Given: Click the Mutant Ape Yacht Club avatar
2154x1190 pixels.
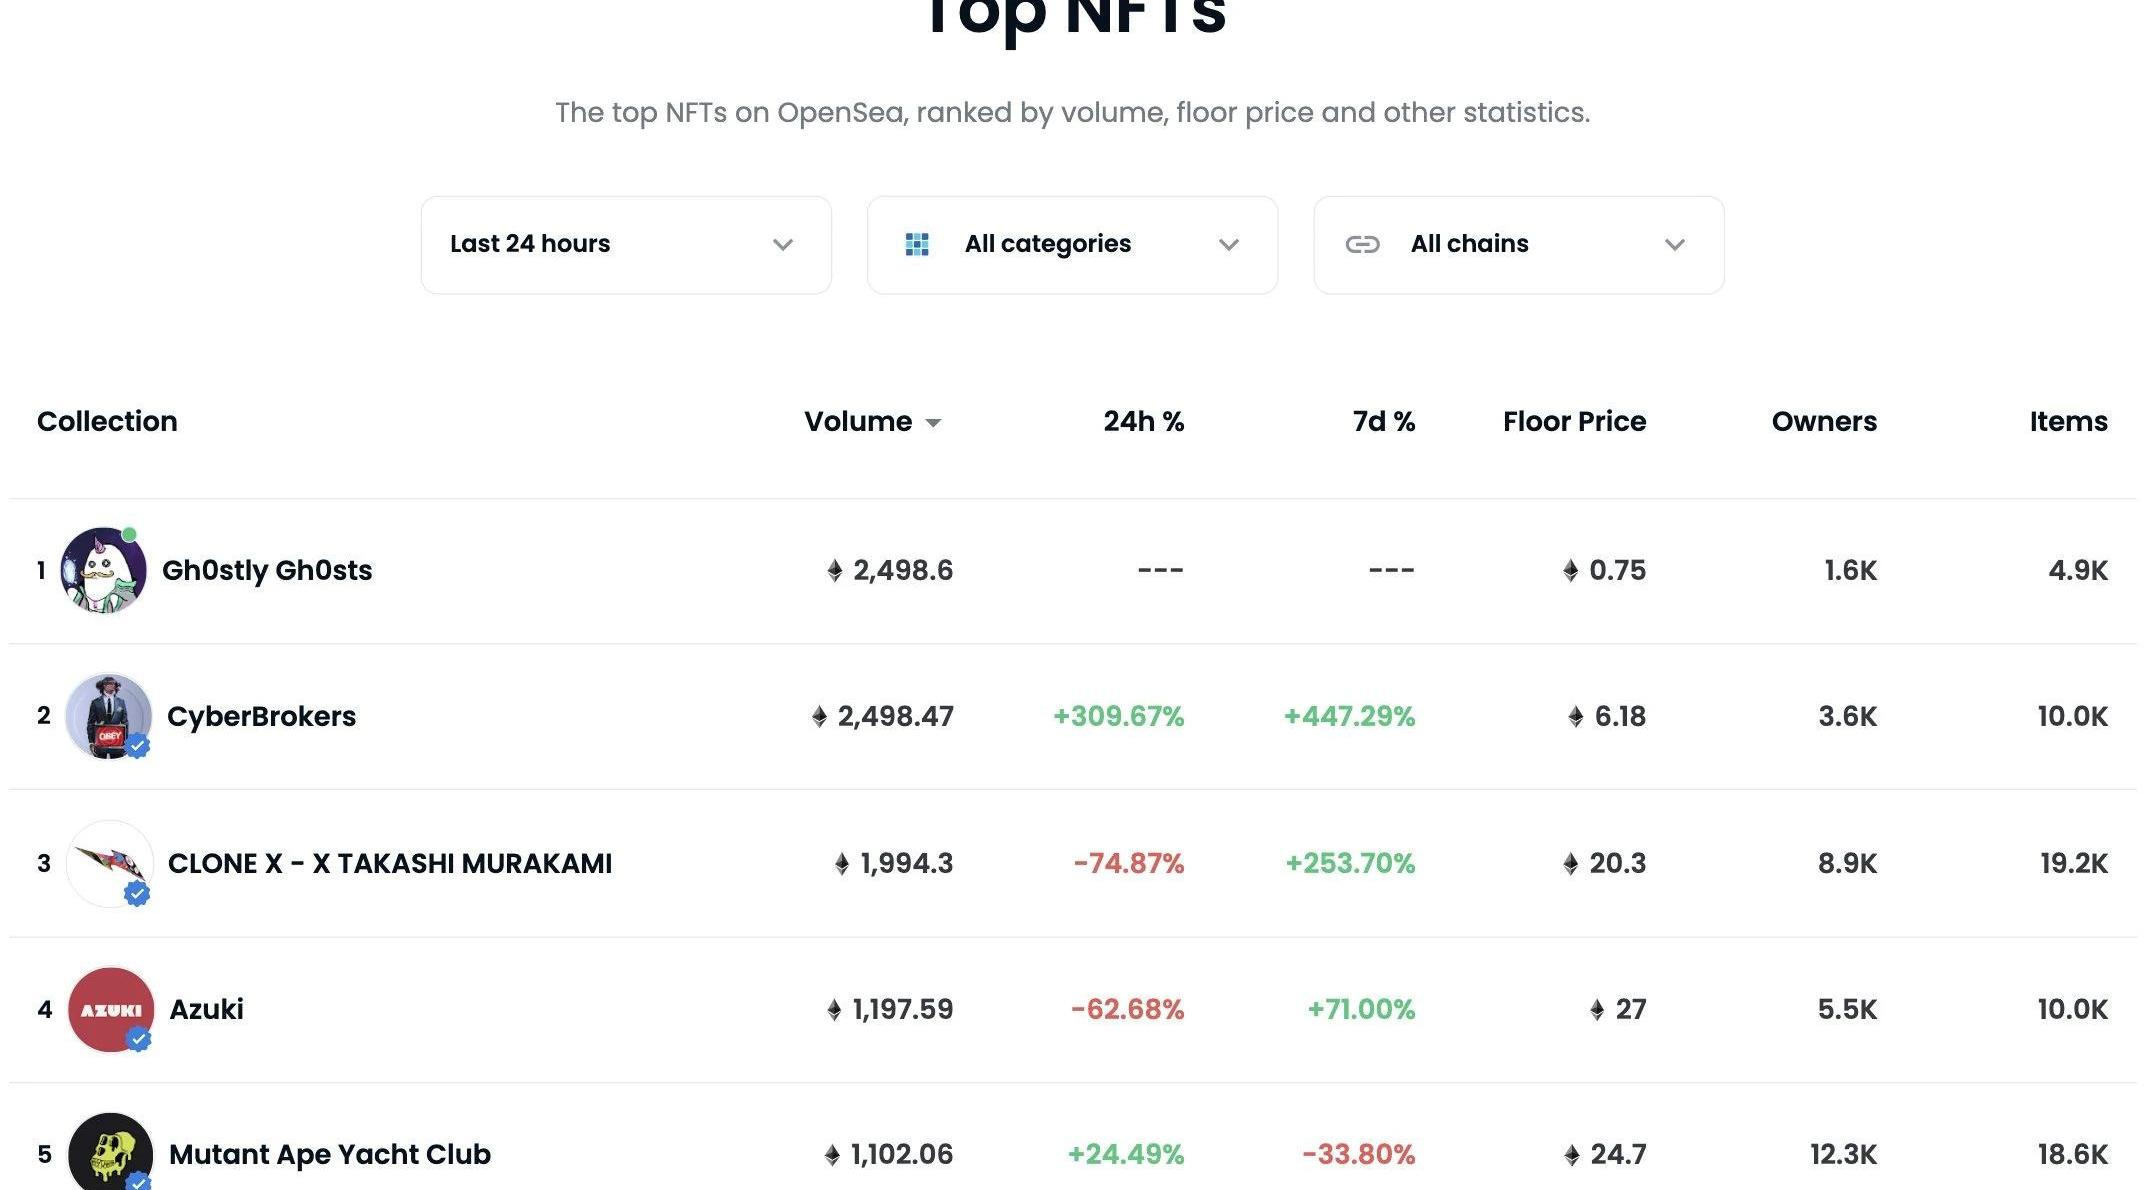Looking at the screenshot, I should click(x=110, y=1154).
